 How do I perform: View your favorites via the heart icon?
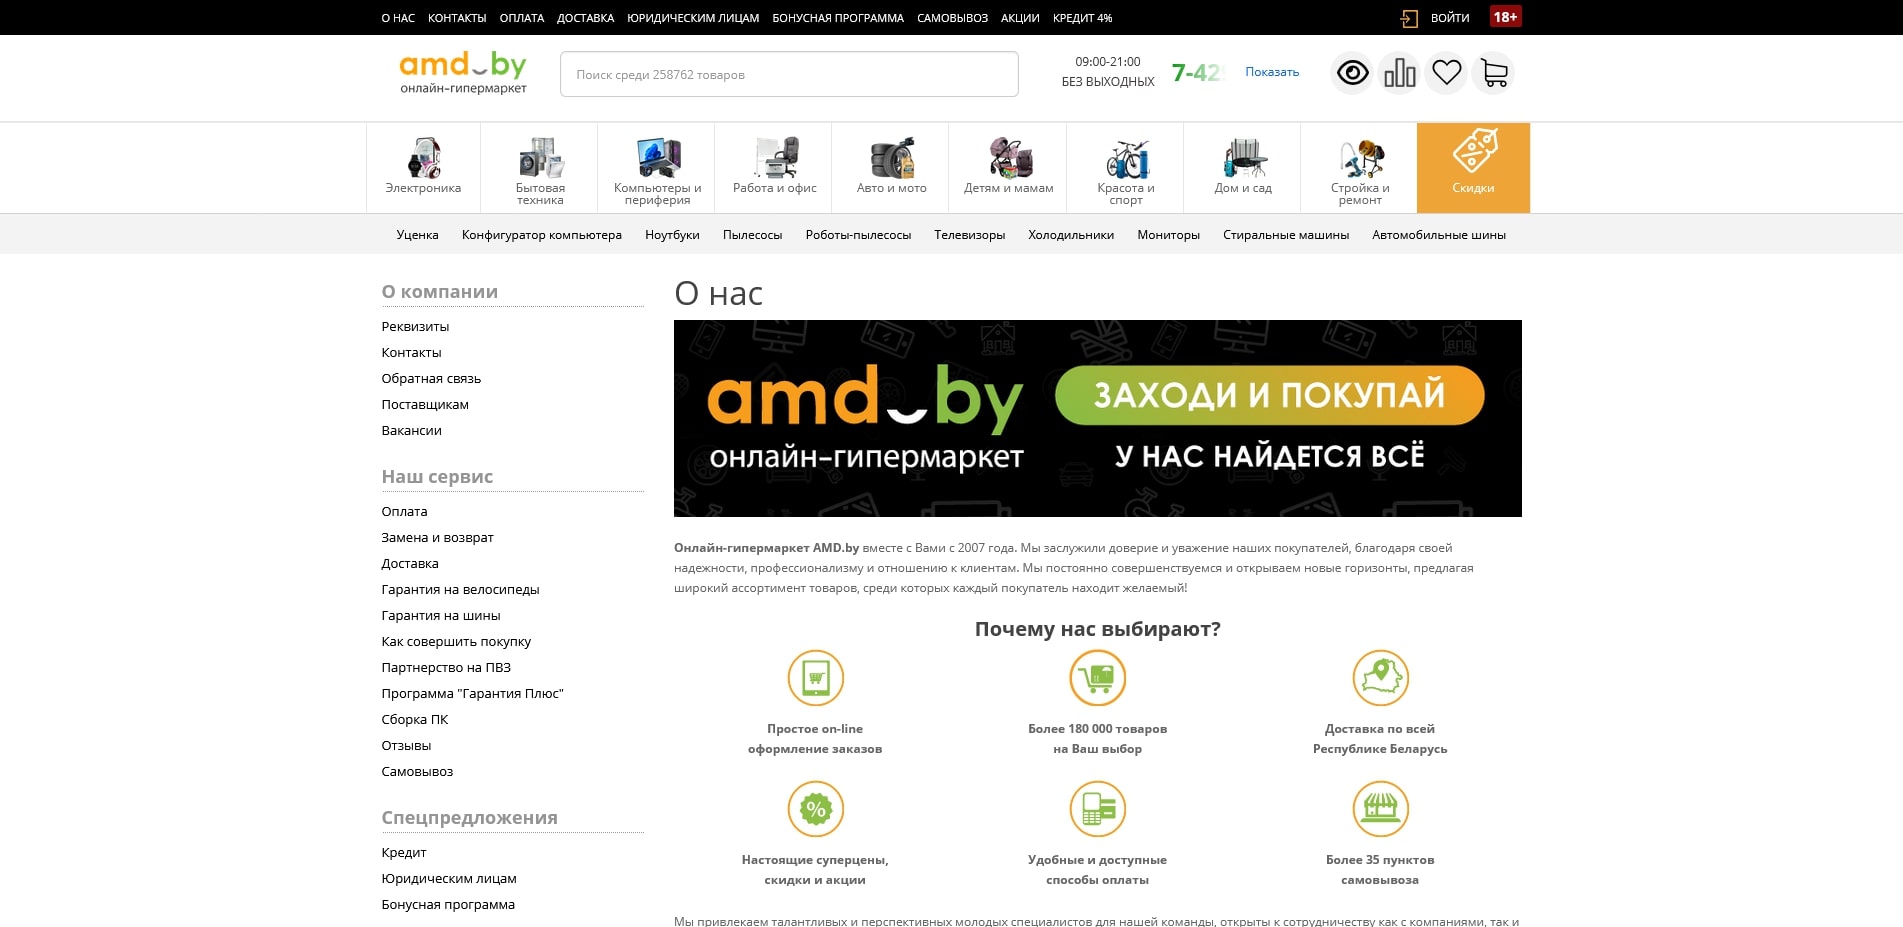pyautogui.click(x=1446, y=72)
